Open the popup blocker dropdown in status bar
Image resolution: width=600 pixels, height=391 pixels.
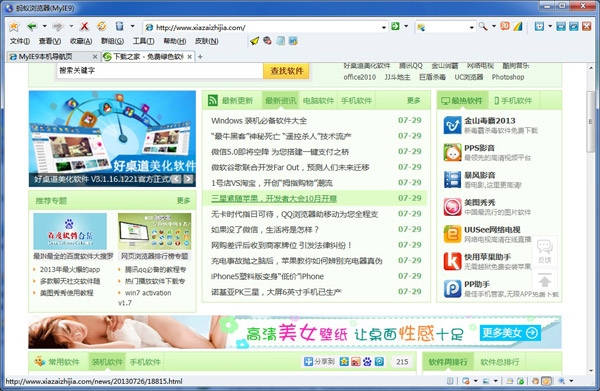point(475,381)
